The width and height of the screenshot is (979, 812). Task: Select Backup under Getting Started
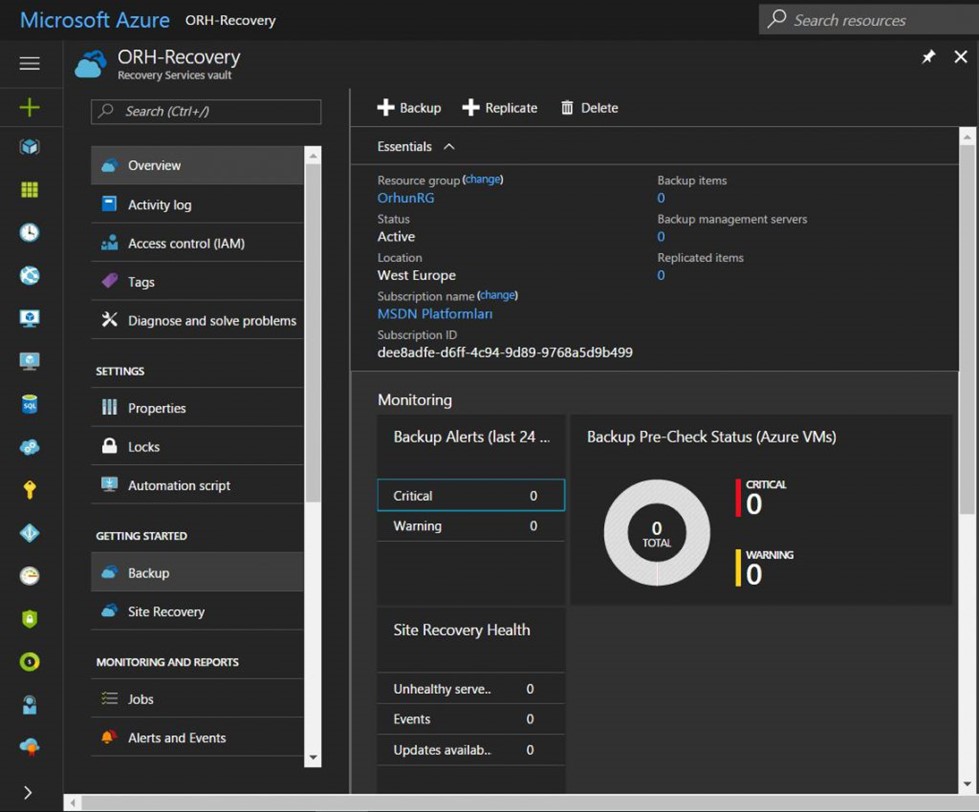coord(197,572)
